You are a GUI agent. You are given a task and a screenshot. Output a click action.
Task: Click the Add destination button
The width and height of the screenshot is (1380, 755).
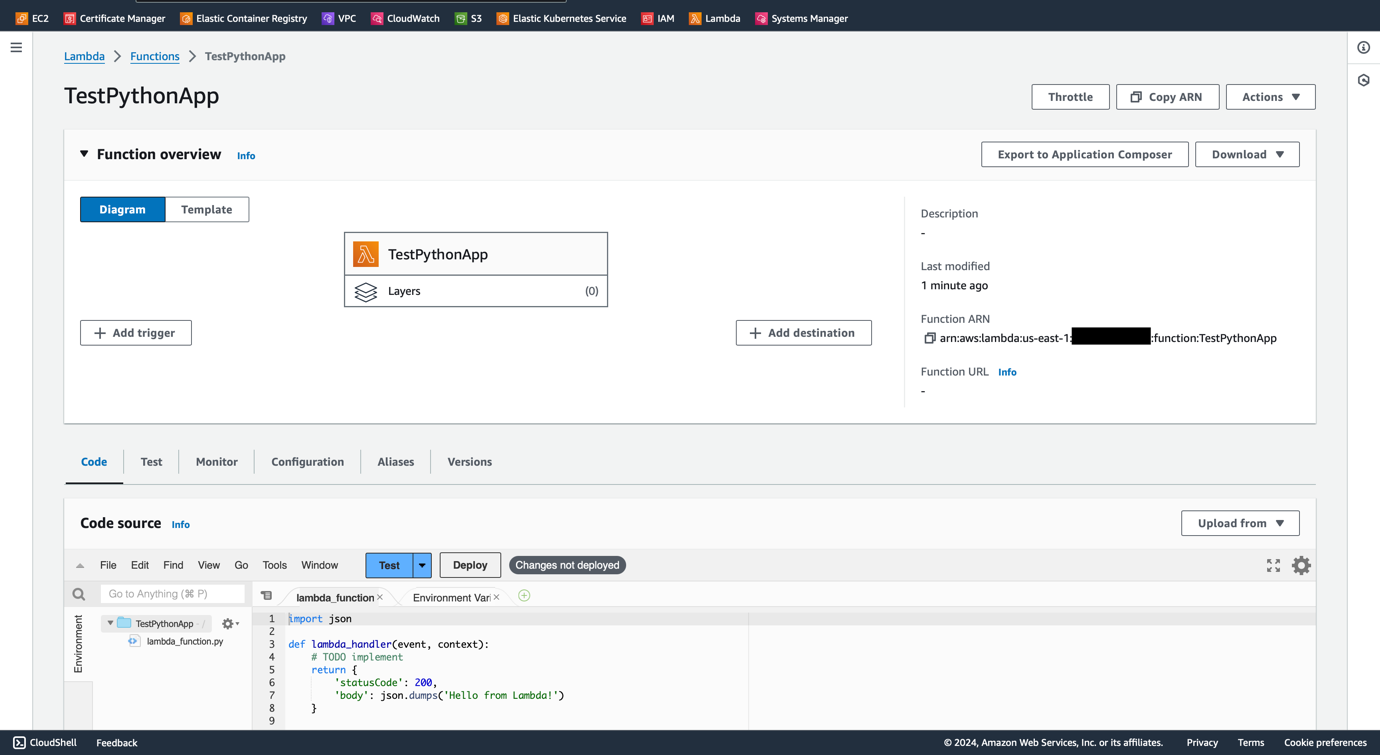[803, 333]
